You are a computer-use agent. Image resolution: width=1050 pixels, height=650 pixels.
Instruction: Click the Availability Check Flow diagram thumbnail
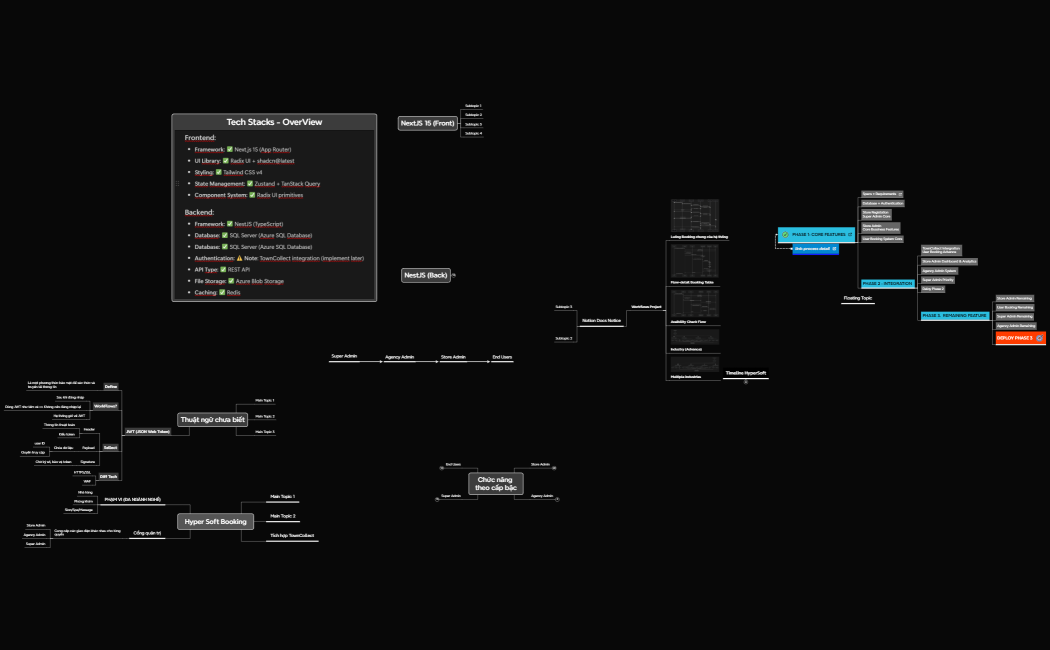click(694, 303)
